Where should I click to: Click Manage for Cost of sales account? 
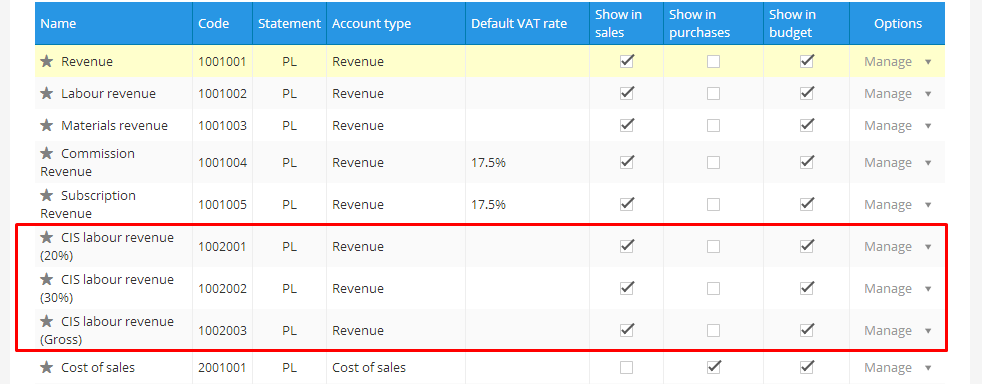(887, 367)
